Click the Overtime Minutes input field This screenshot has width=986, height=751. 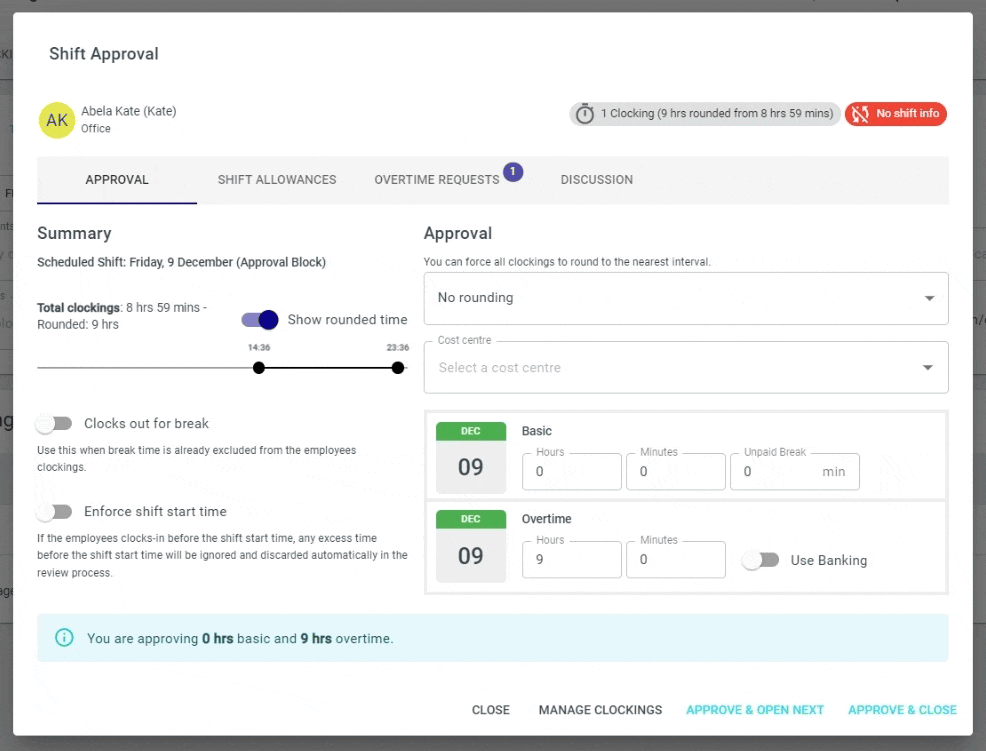click(675, 559)
